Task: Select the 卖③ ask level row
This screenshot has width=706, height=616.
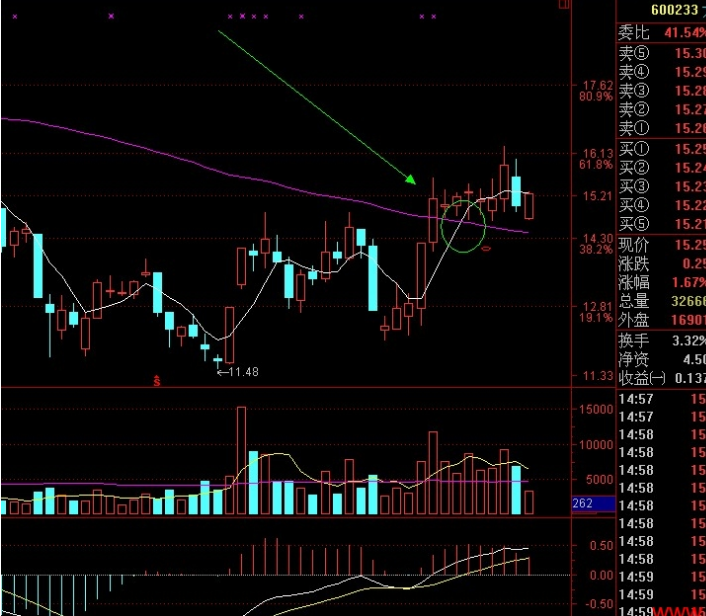Action: point(661,91)
